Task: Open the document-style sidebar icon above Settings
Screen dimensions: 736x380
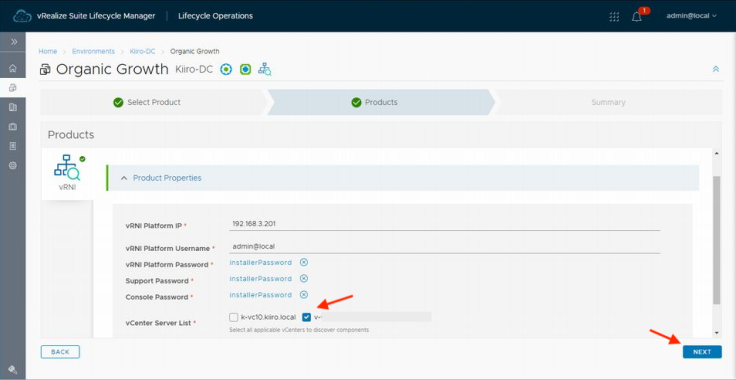Action: pos(13,146)
